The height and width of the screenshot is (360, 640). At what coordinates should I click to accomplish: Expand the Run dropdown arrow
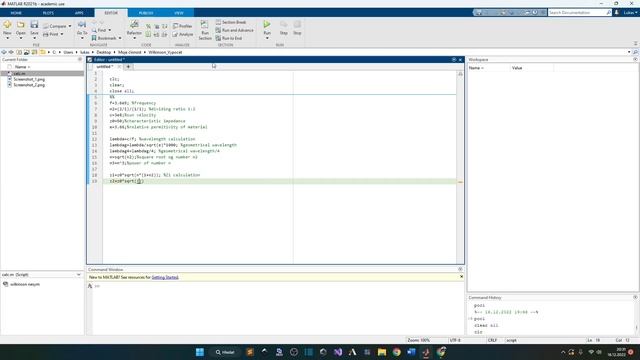tap(267, 38)
